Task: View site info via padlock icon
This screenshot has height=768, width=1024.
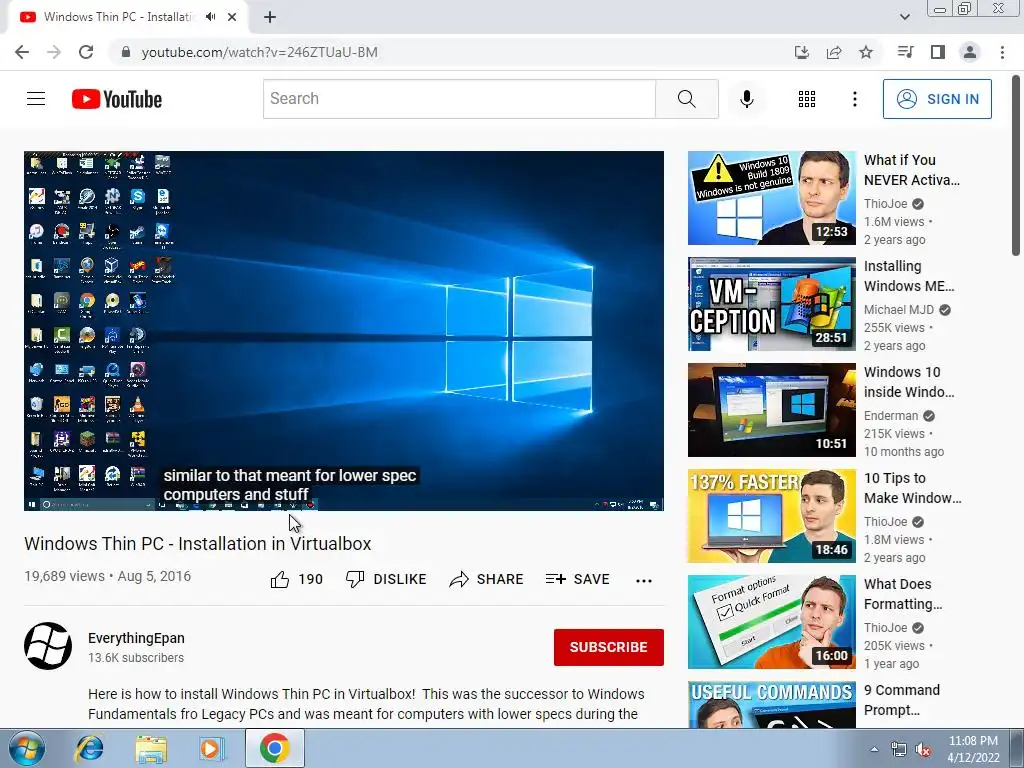Action: (126, 52)
